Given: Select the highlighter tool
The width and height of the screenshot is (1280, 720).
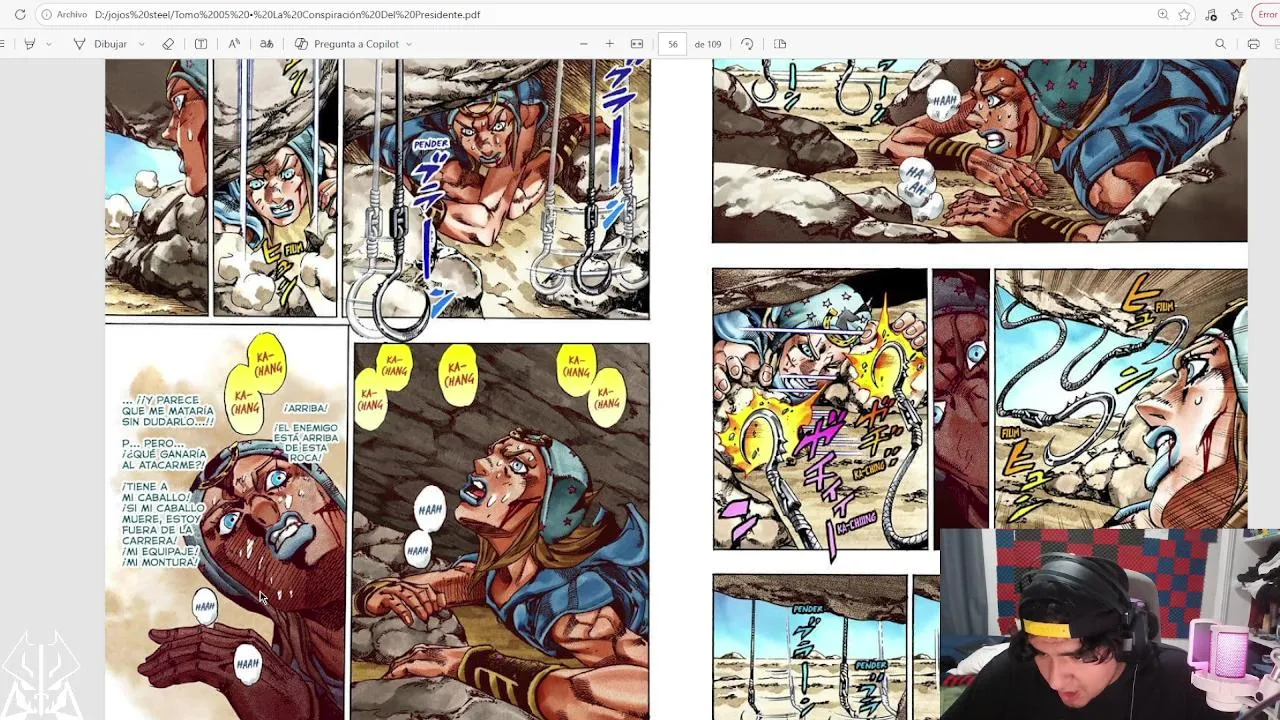Looking at the screenshot, I should click(x=29, y=44).
